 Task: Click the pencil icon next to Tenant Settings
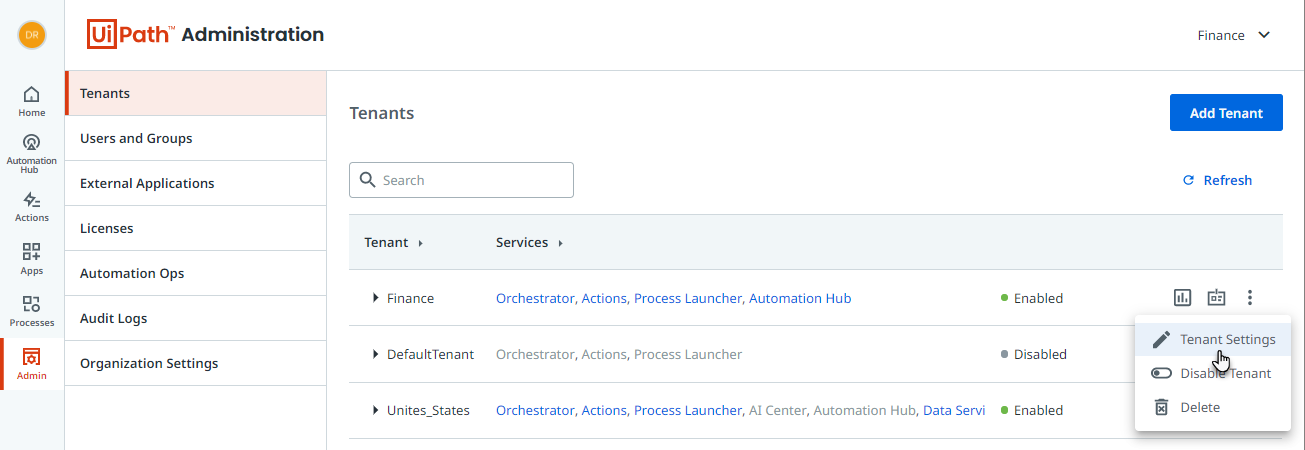(x=1161, y=339)
